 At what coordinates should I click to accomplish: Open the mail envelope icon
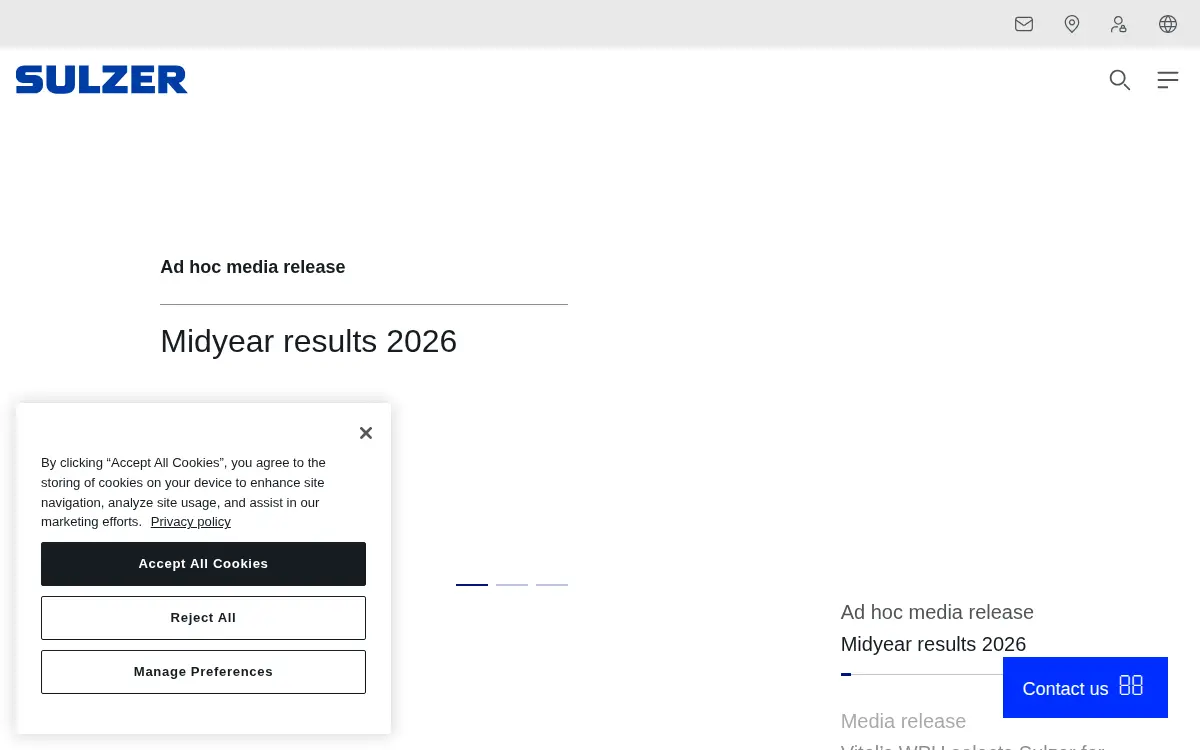click(1024, 24)
